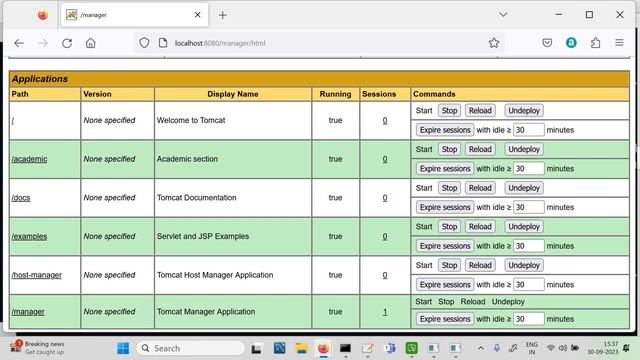Undeploy the root / application
Viewport: 640px width, 360px height.
click(x=524, y=111)
